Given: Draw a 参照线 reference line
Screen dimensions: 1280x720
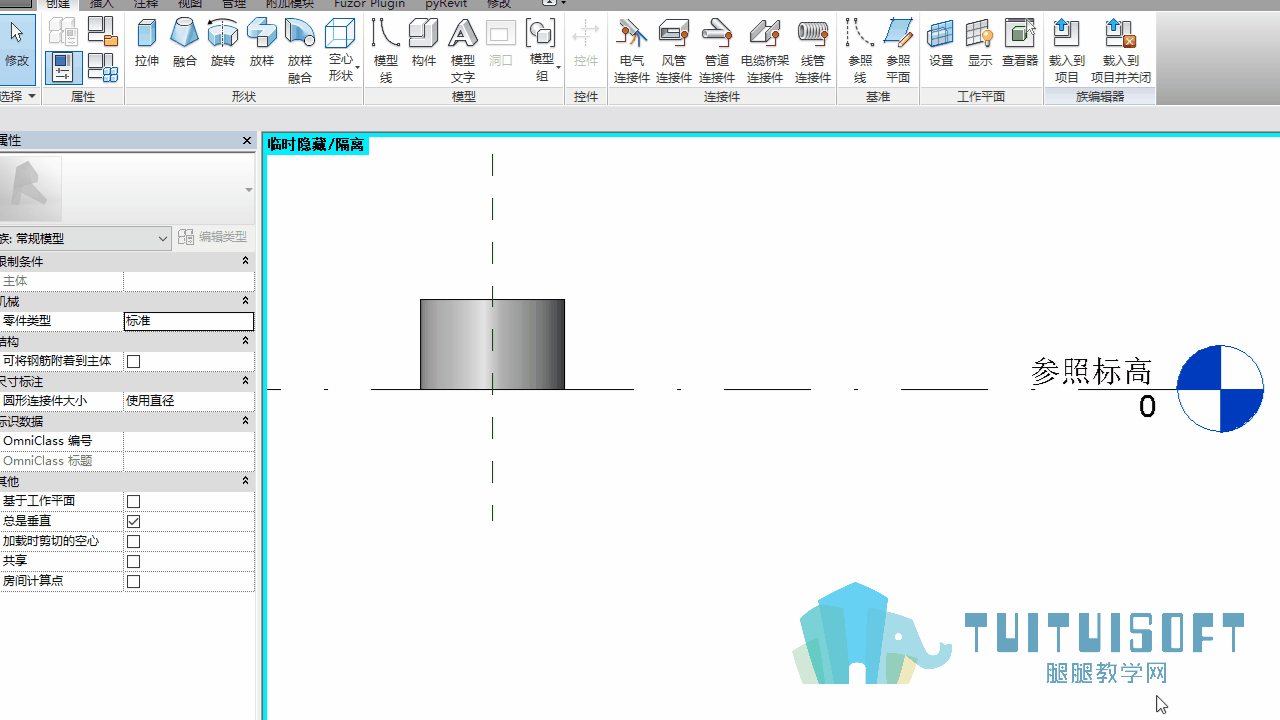Looking at the screenshot, I should click(x=860, y=50).
